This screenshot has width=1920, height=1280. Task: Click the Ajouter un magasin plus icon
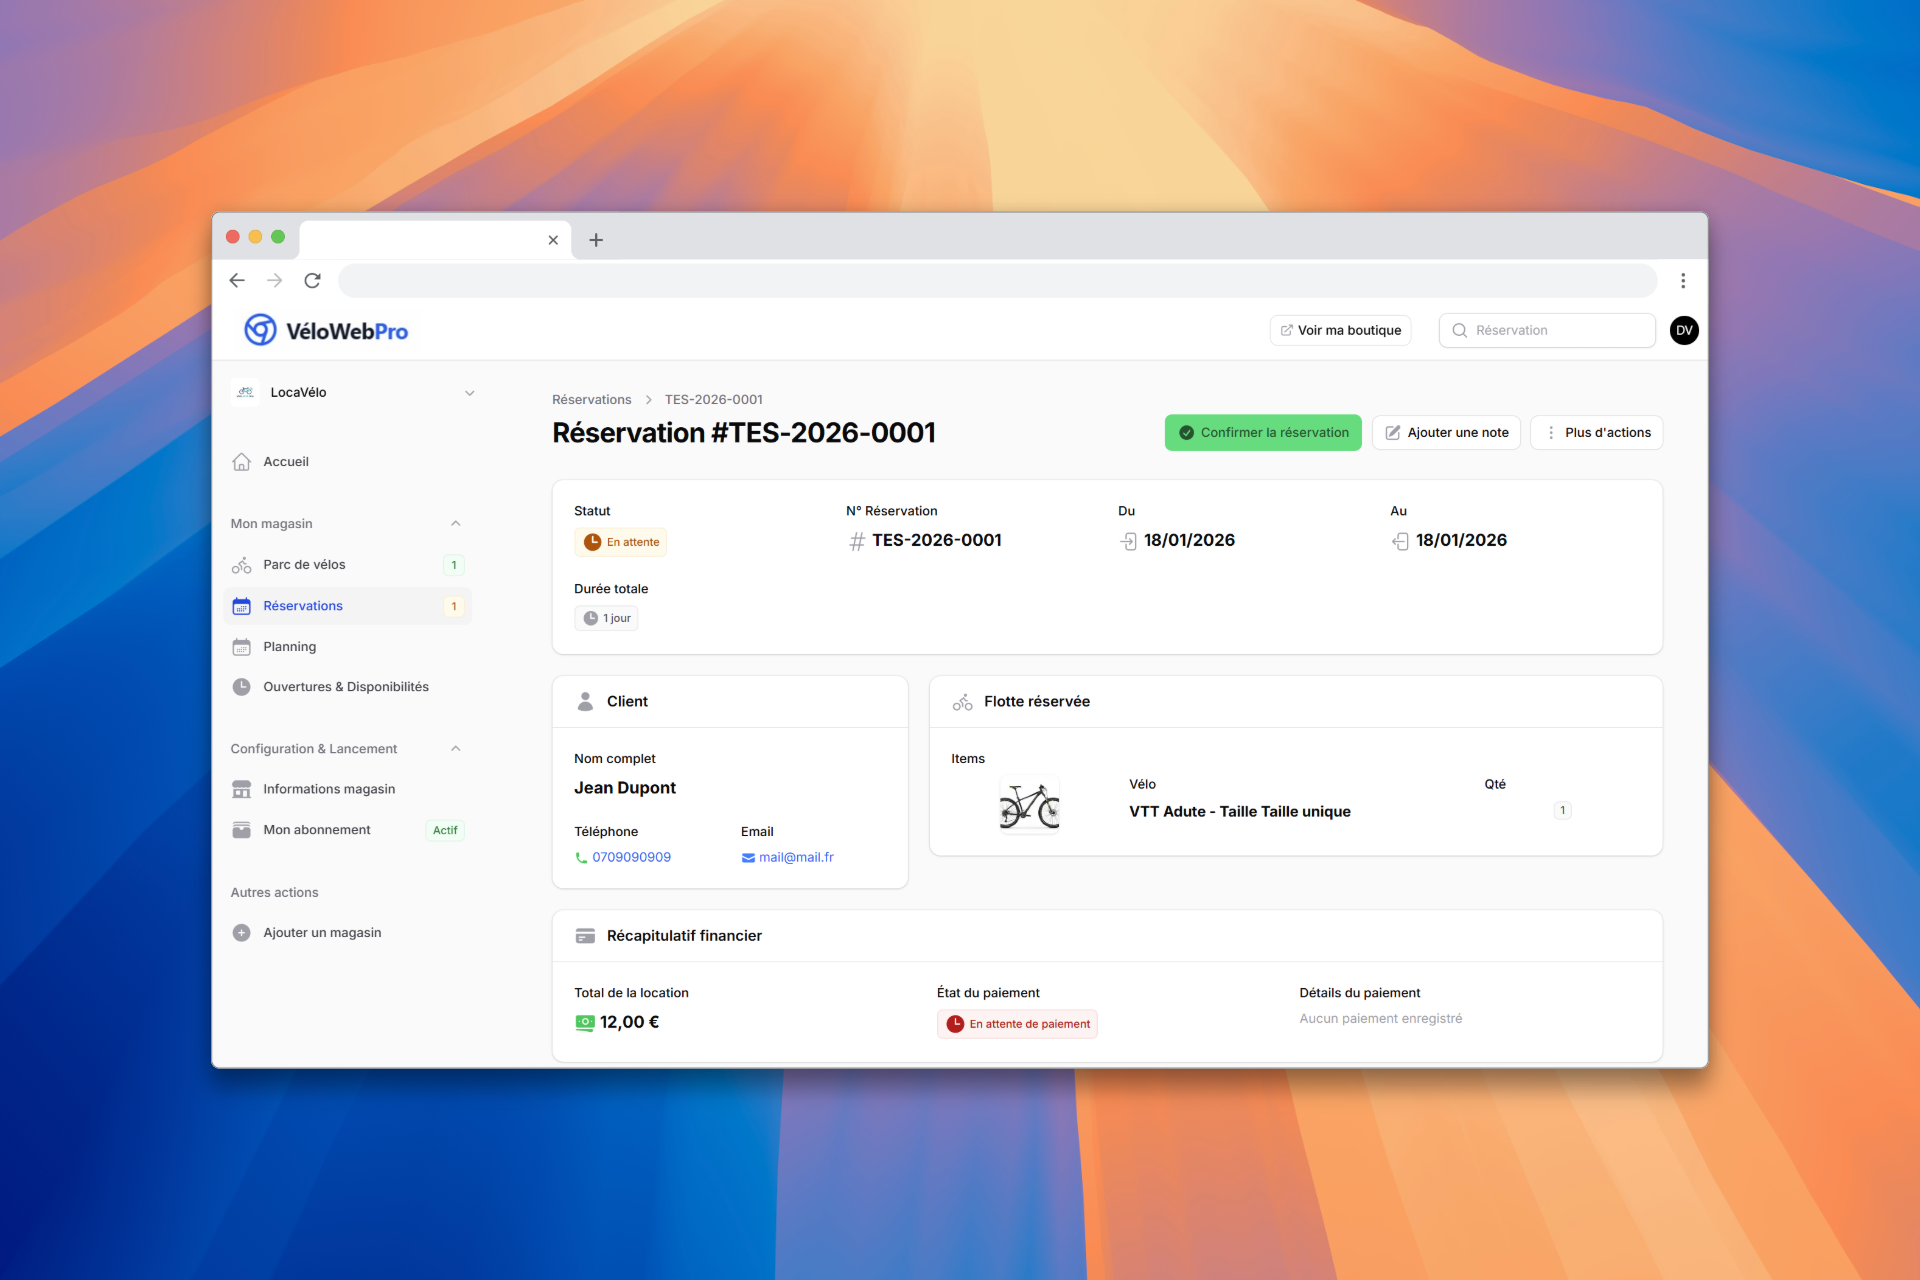241,932
